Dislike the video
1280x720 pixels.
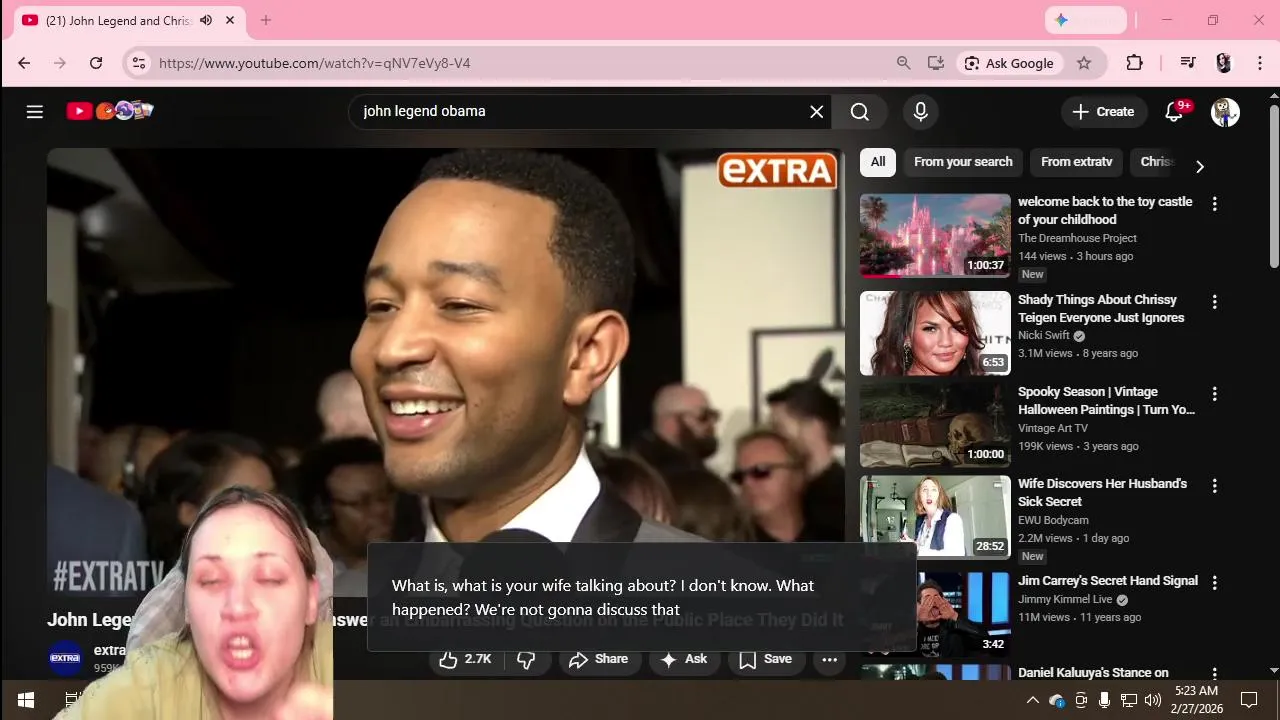pos(526,659)
